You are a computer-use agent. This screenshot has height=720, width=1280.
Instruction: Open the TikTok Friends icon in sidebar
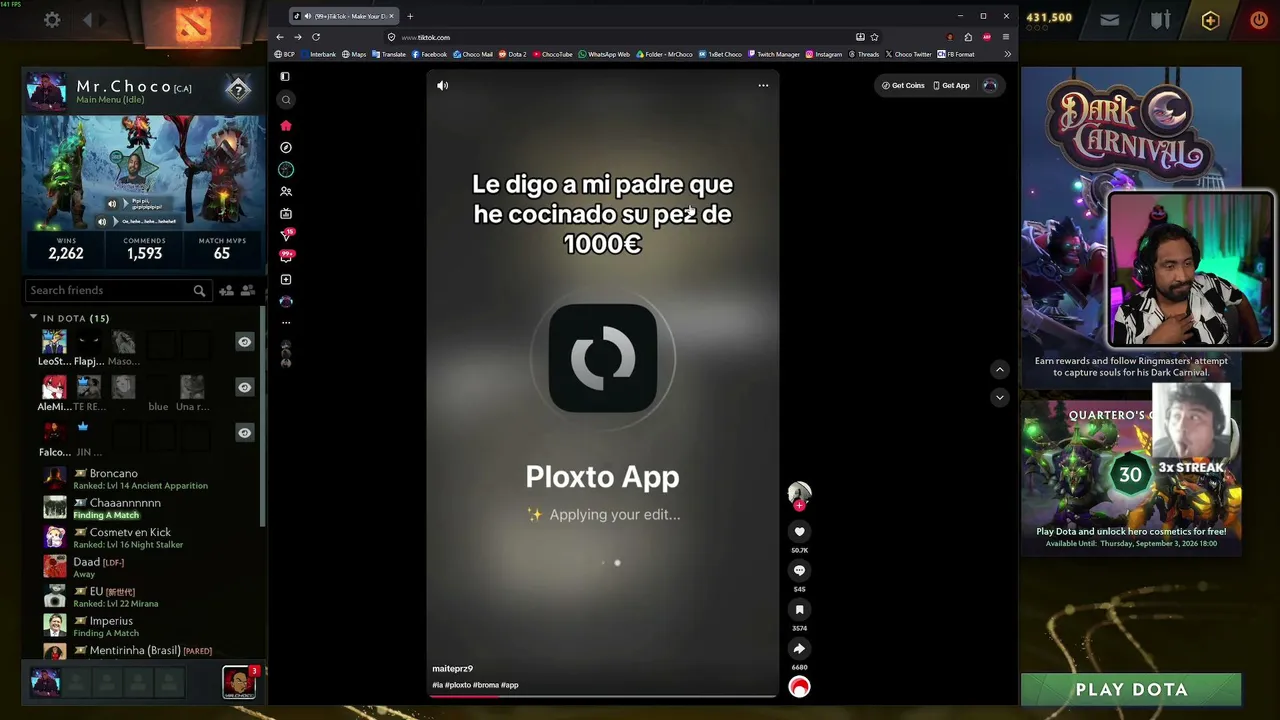point(285,191)
